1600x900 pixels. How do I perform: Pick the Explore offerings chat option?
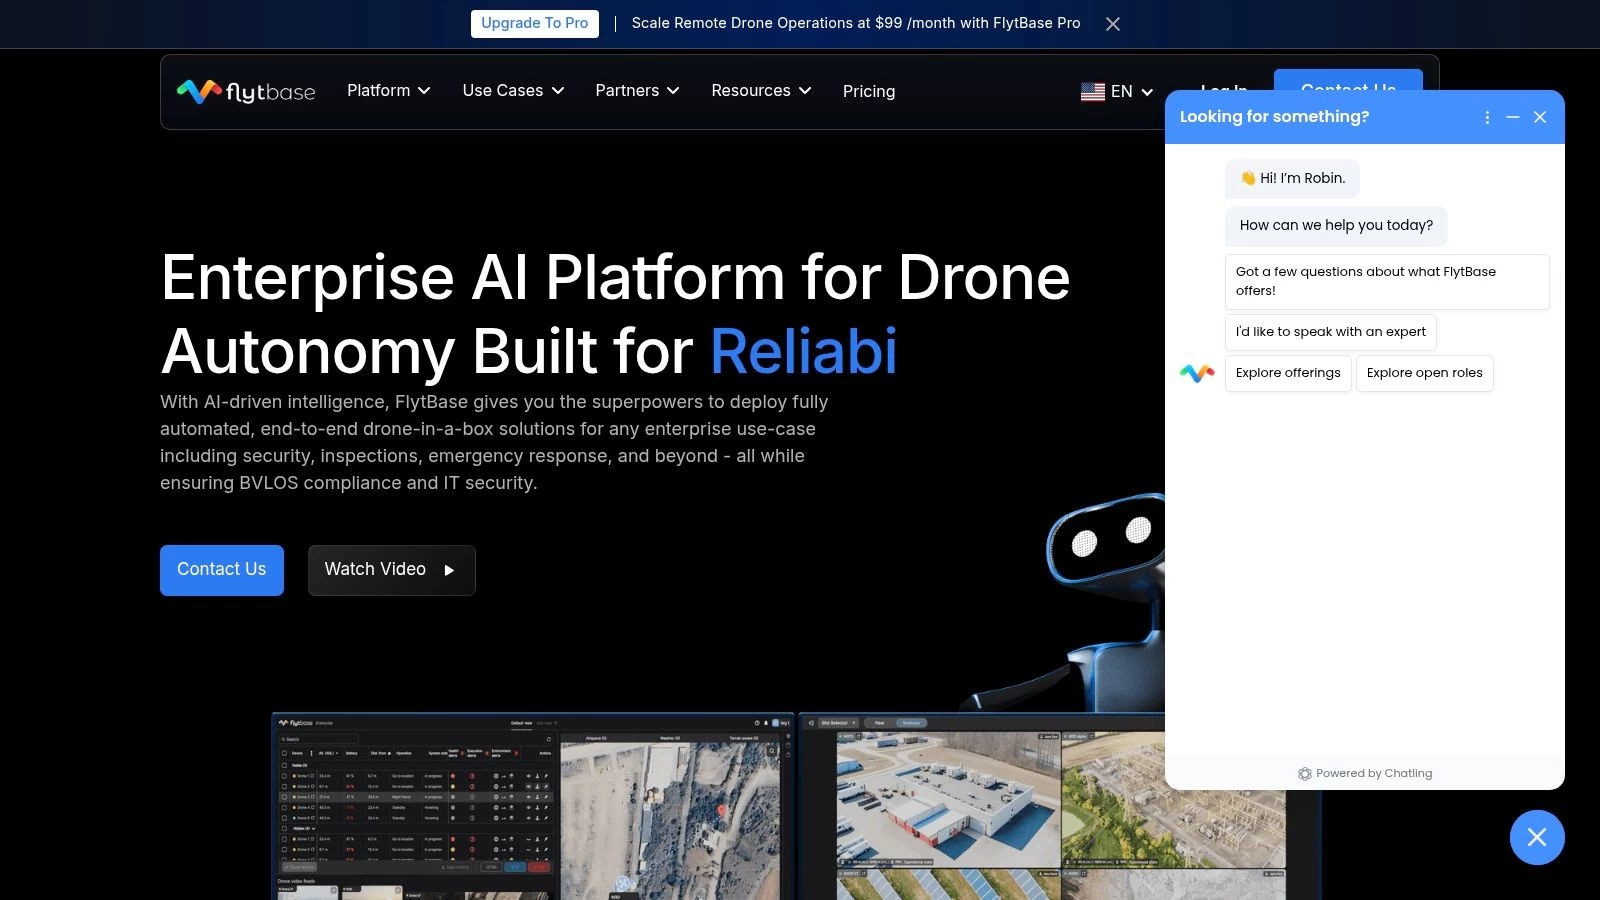pyautogui.click(x=1288, y=373)
